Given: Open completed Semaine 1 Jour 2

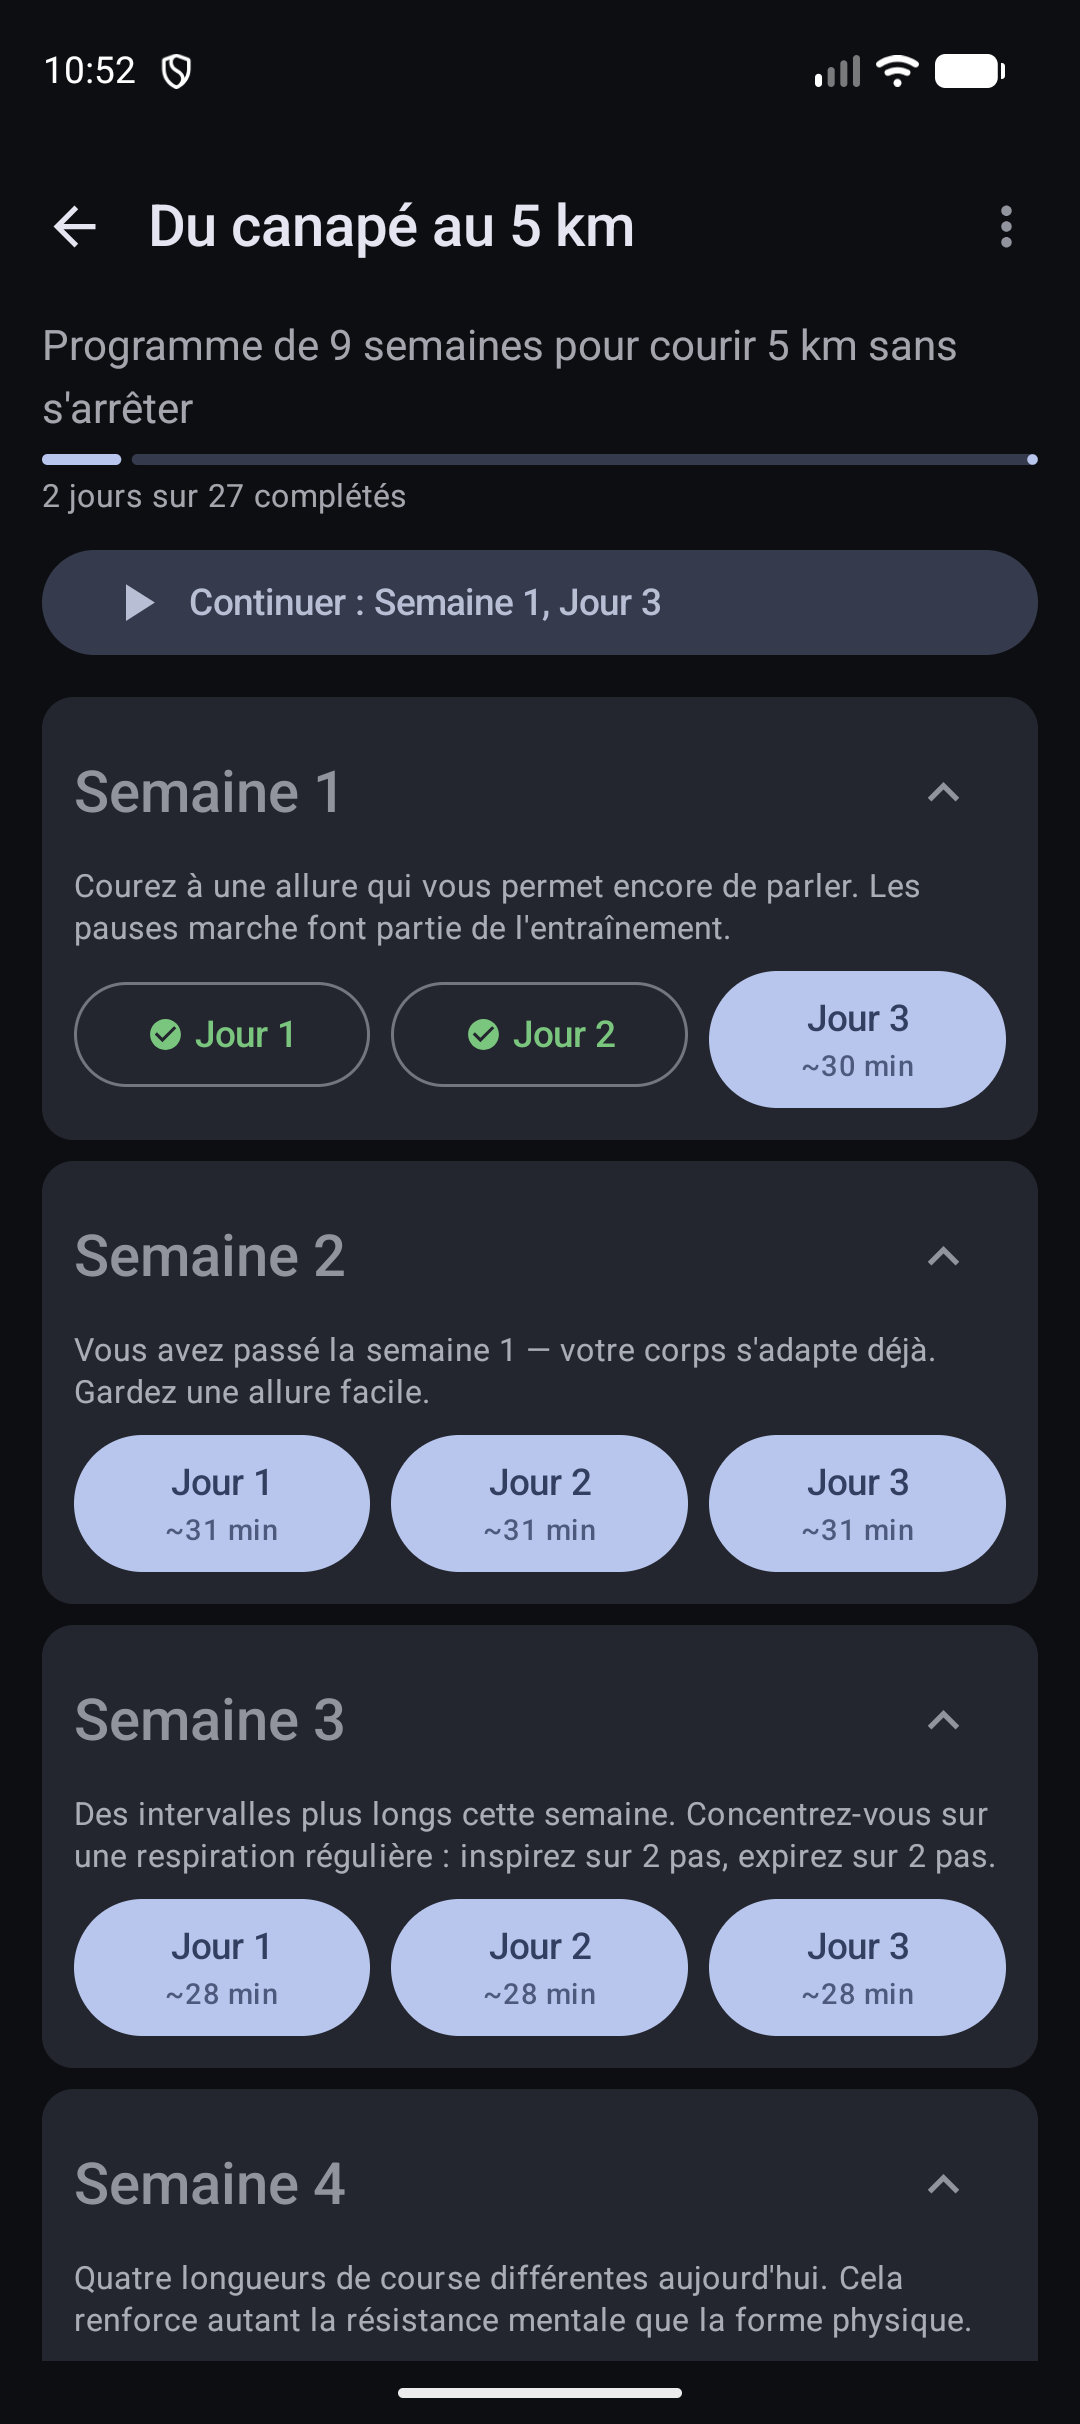Looking at the screenshot, I should point(539,1035).
